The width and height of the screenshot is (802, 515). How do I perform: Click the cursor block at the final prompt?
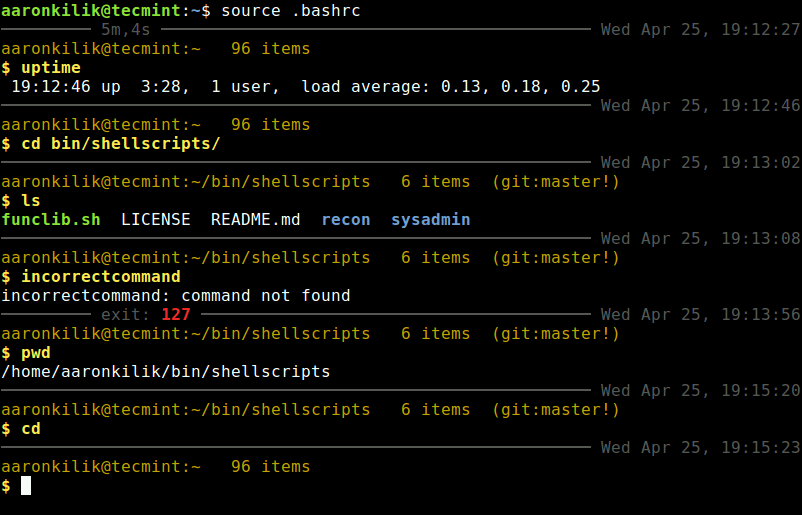27,485
